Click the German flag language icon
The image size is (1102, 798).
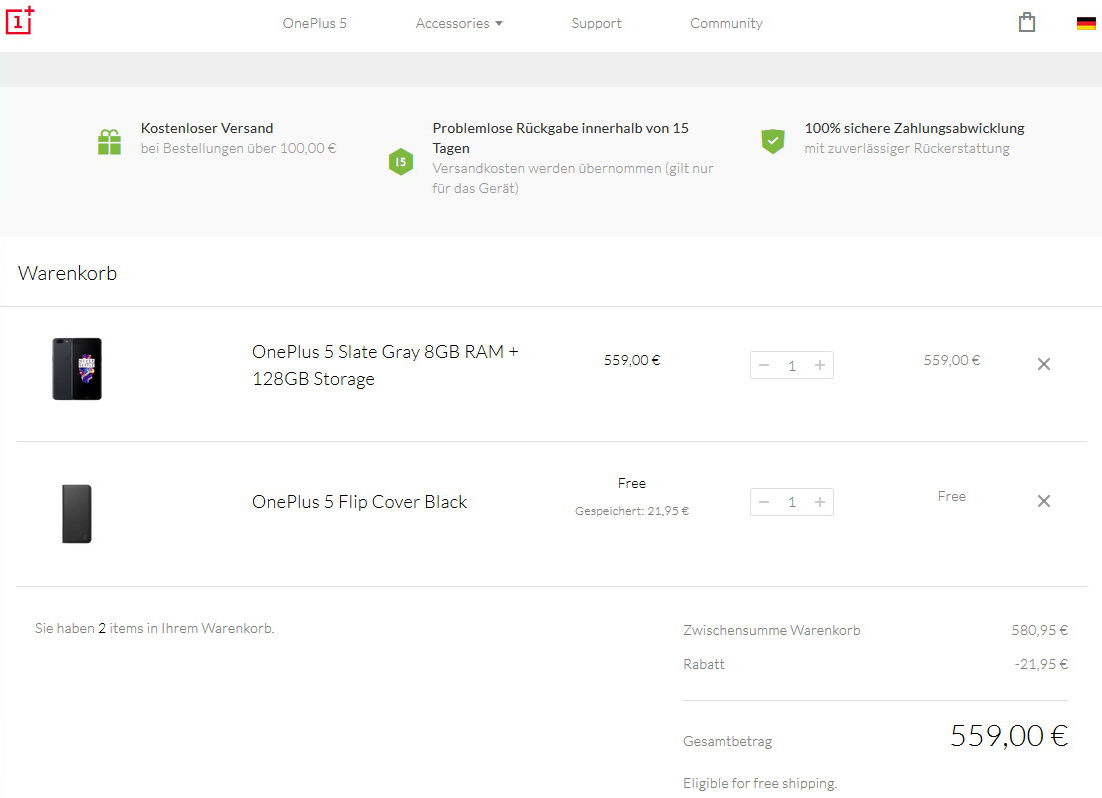click(1086, 23)
